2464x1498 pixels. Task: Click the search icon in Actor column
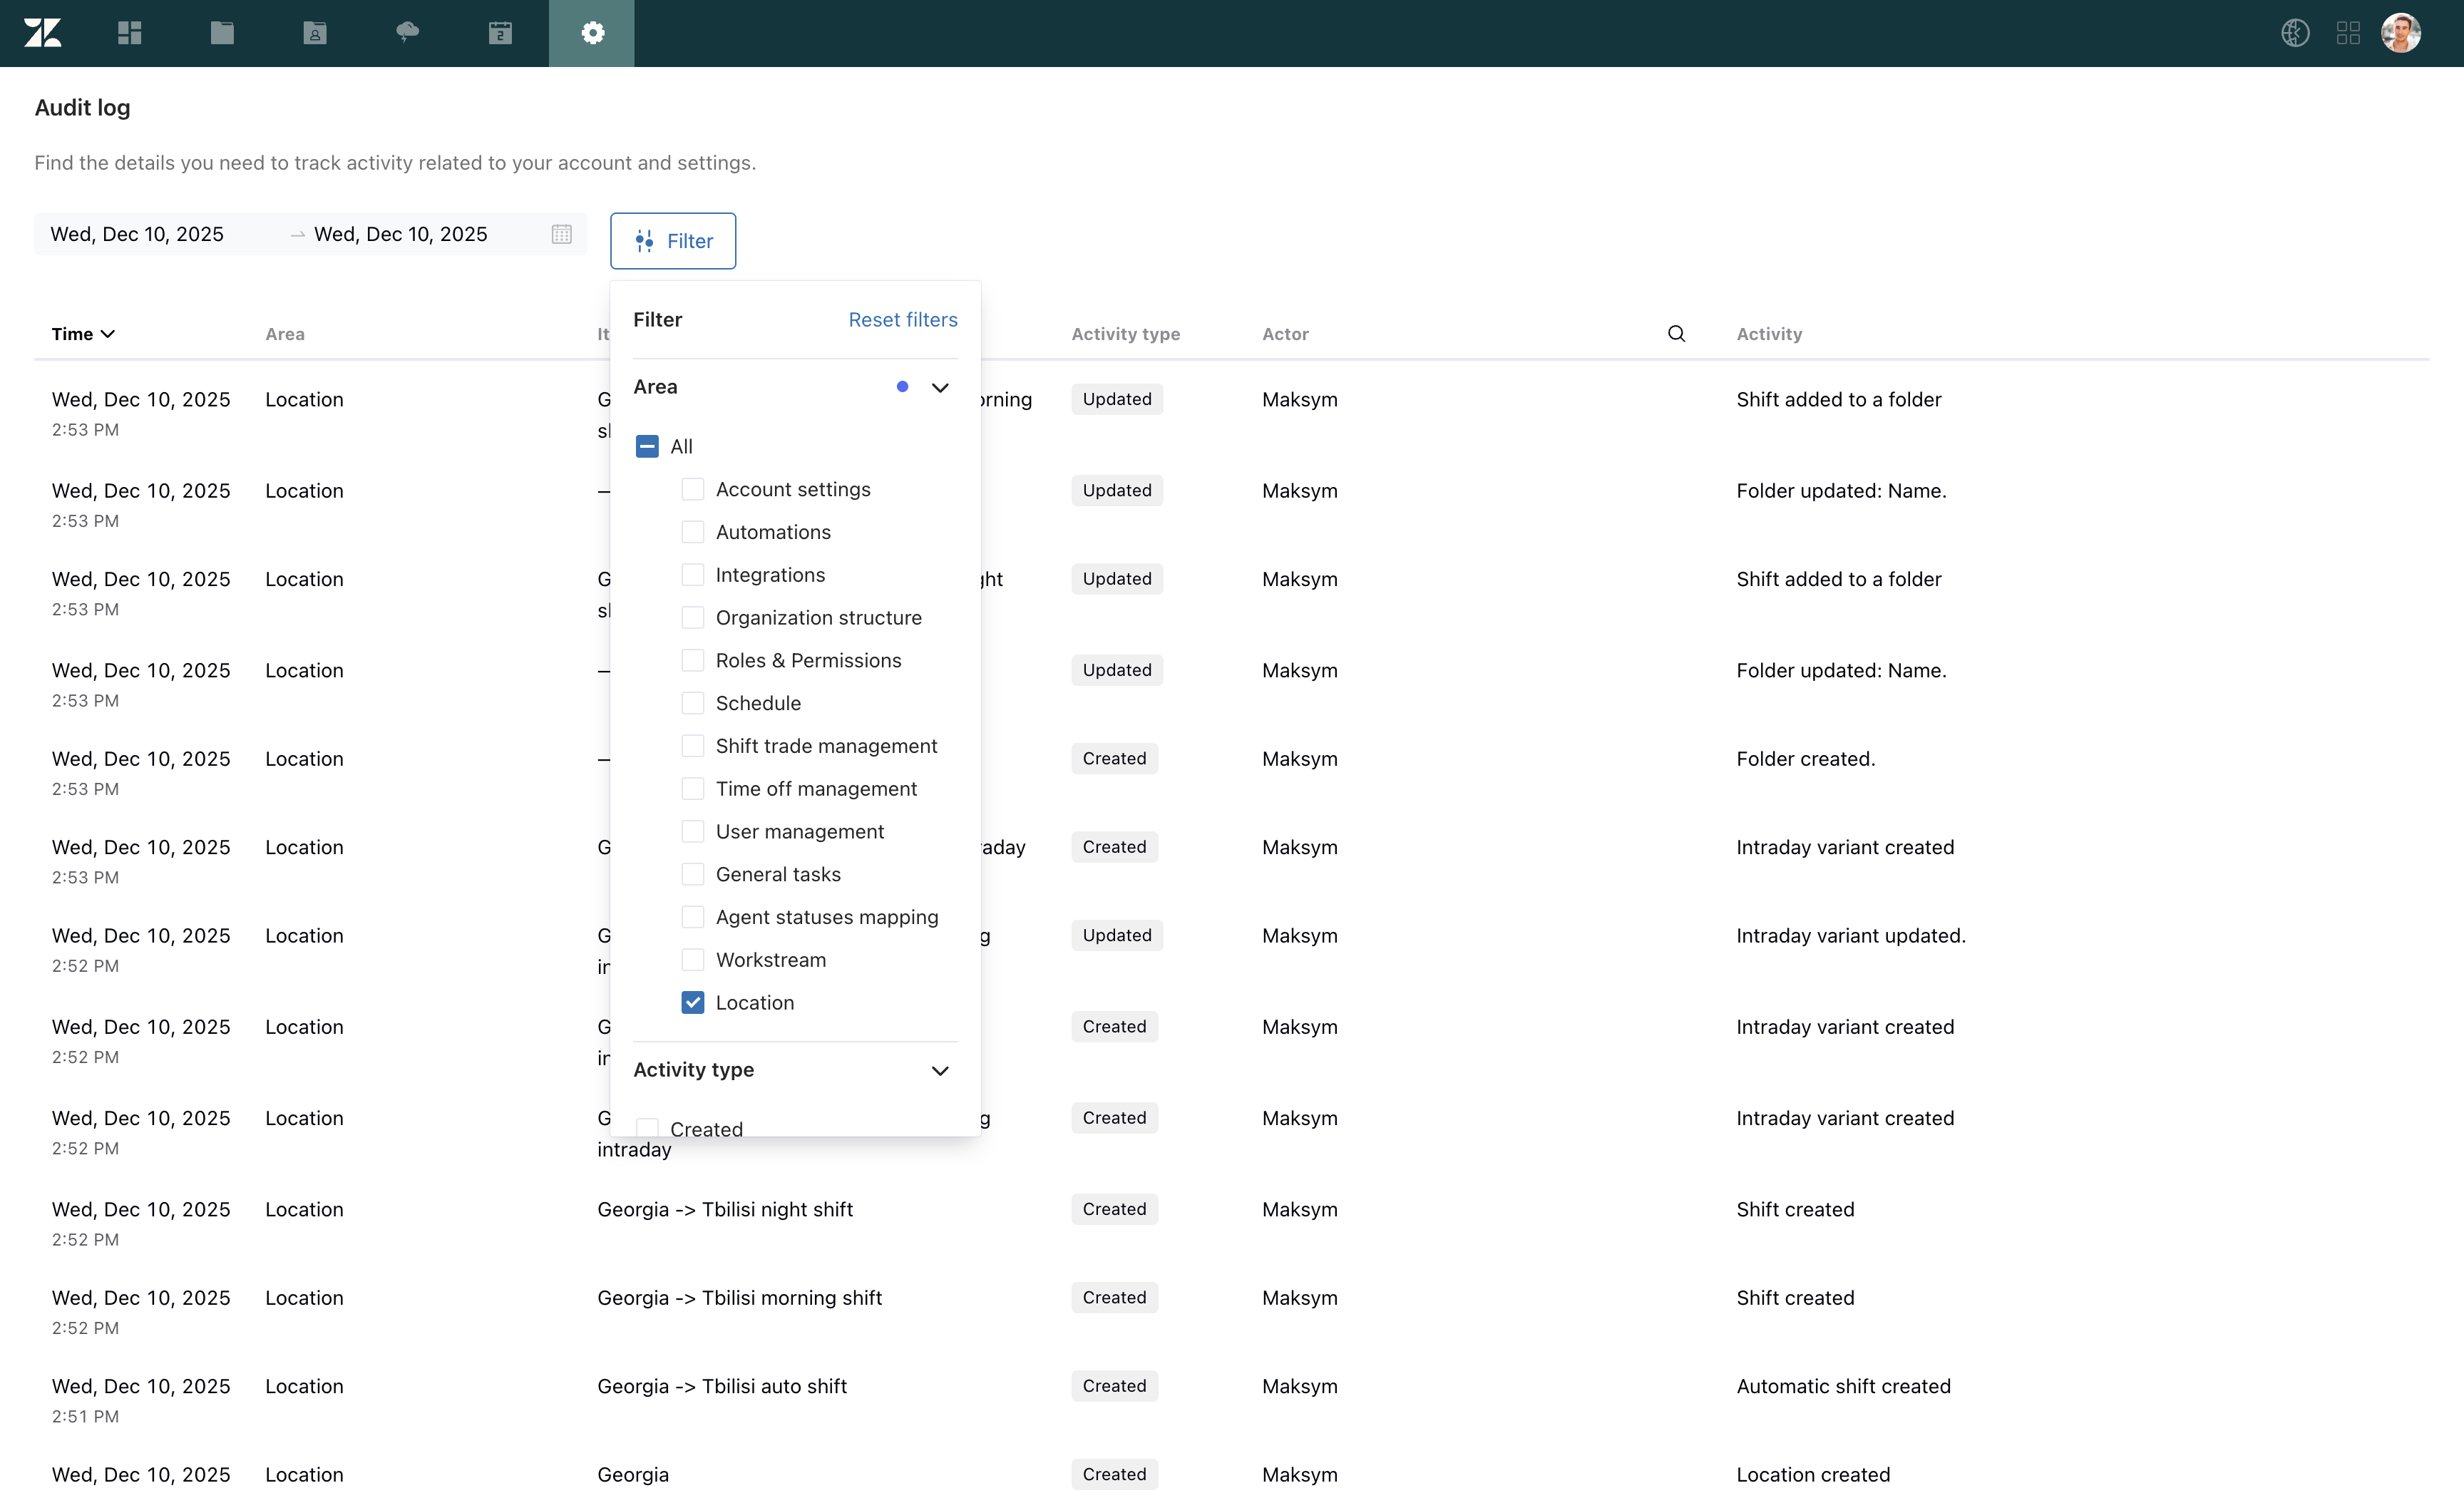coord(1676,334)
